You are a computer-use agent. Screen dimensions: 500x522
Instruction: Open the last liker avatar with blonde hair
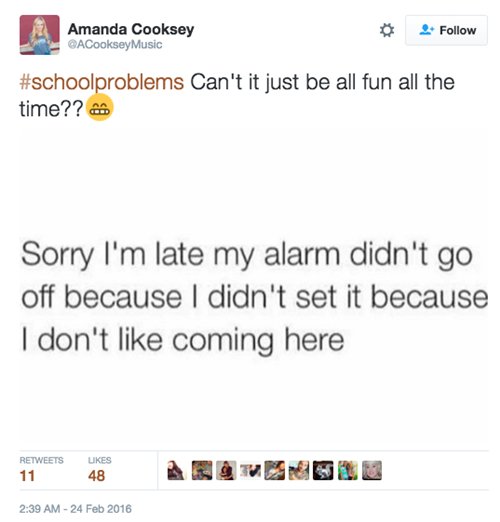pyautogui.click(x=372, y=470)
